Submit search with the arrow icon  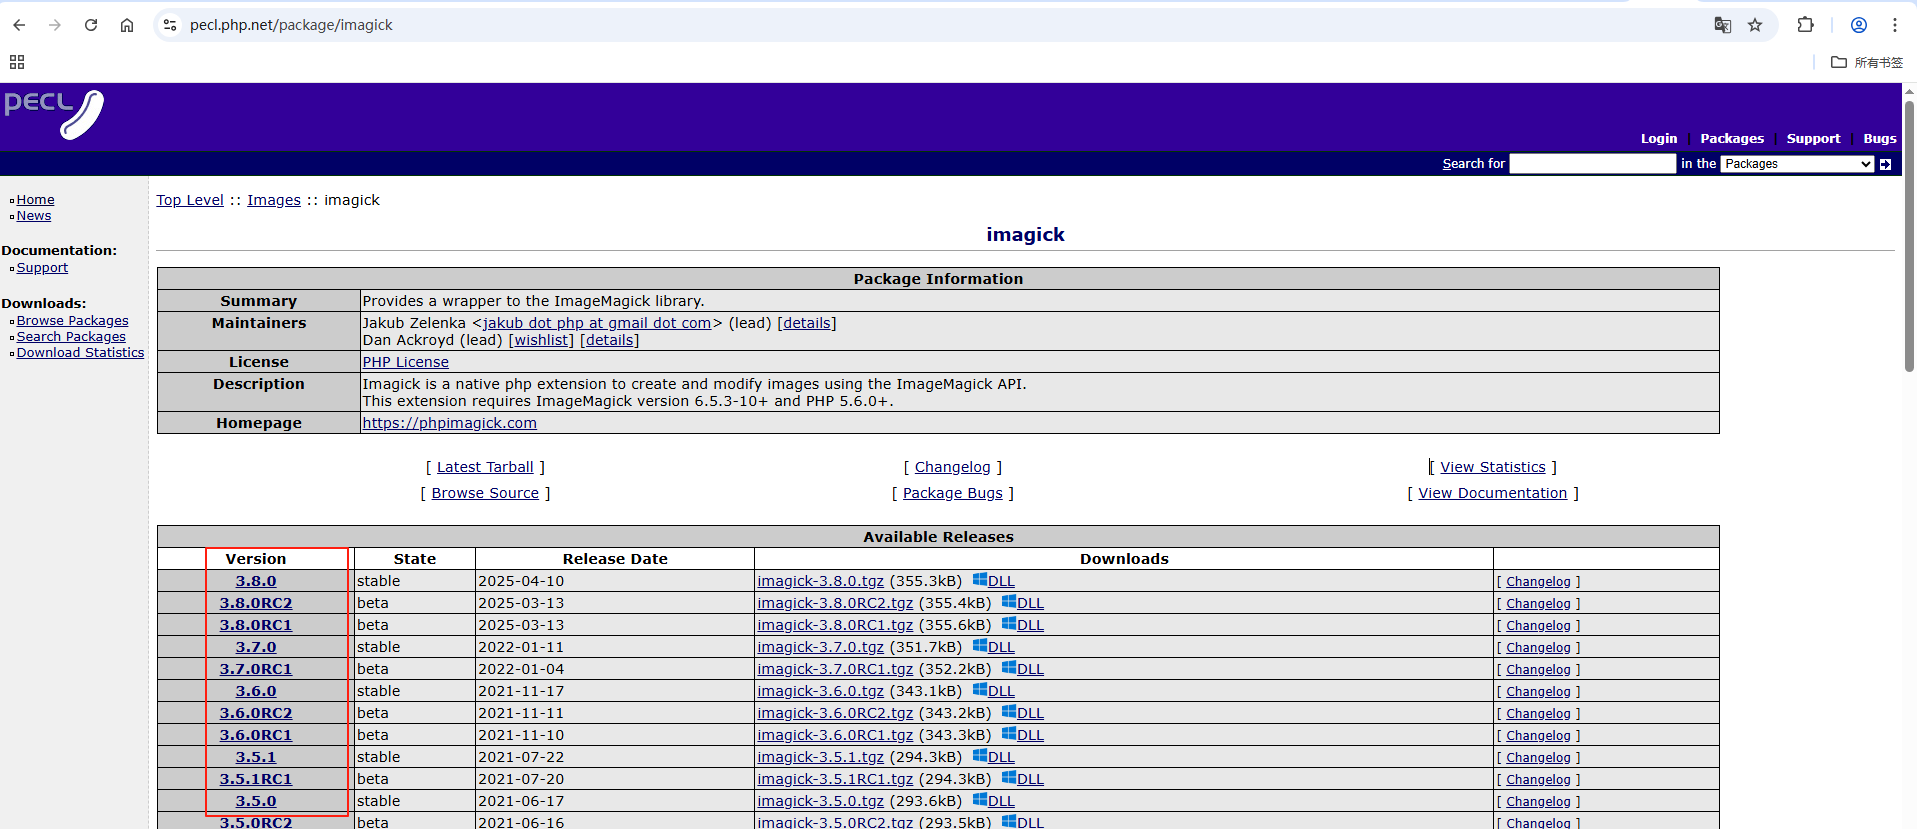coord(1885,164)
